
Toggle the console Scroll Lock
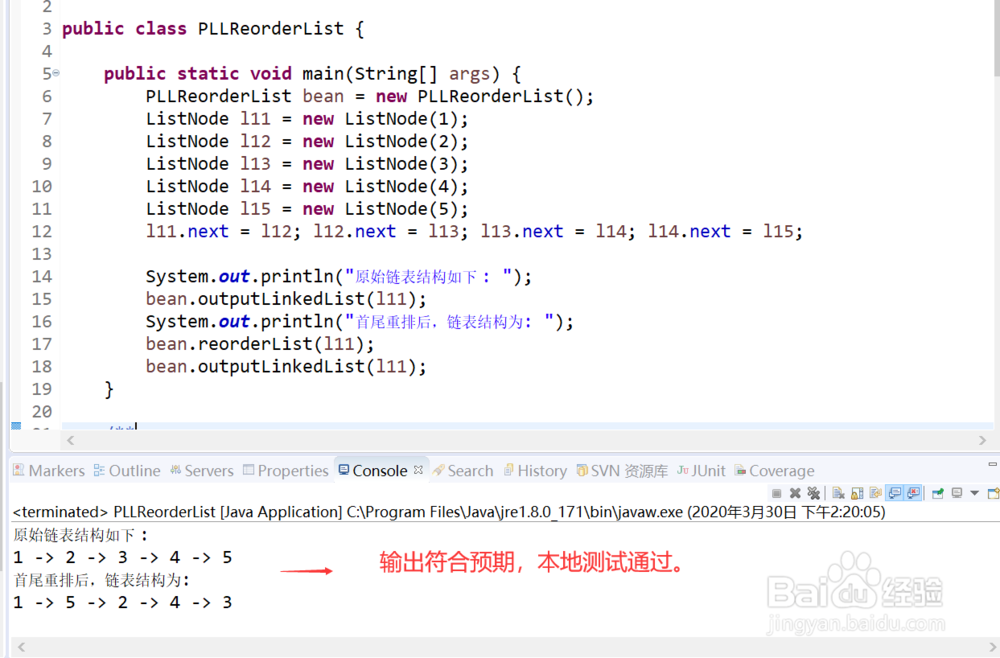click(857, 493)
